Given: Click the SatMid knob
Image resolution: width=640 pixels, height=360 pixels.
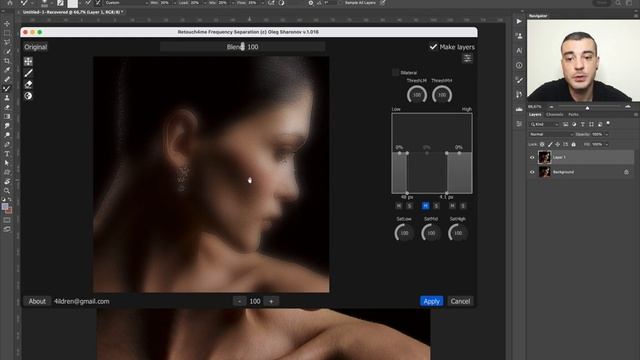Looking at the screenshot, I should (x=431, y=233).
